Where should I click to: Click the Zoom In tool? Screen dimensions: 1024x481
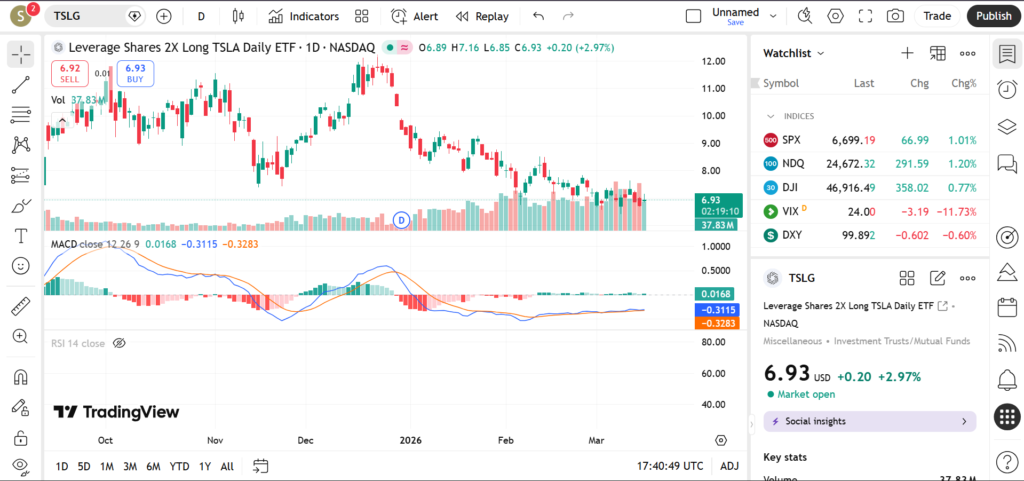tap(20, 336)
